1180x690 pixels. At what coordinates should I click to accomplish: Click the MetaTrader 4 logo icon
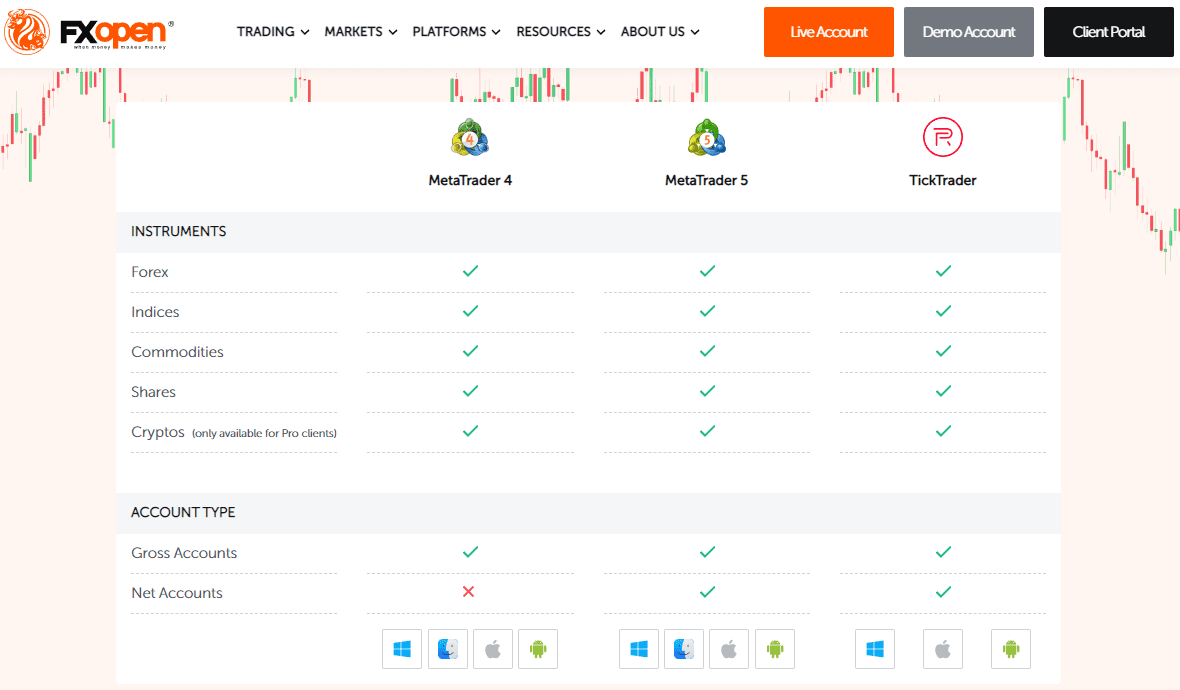pos(470,138)
